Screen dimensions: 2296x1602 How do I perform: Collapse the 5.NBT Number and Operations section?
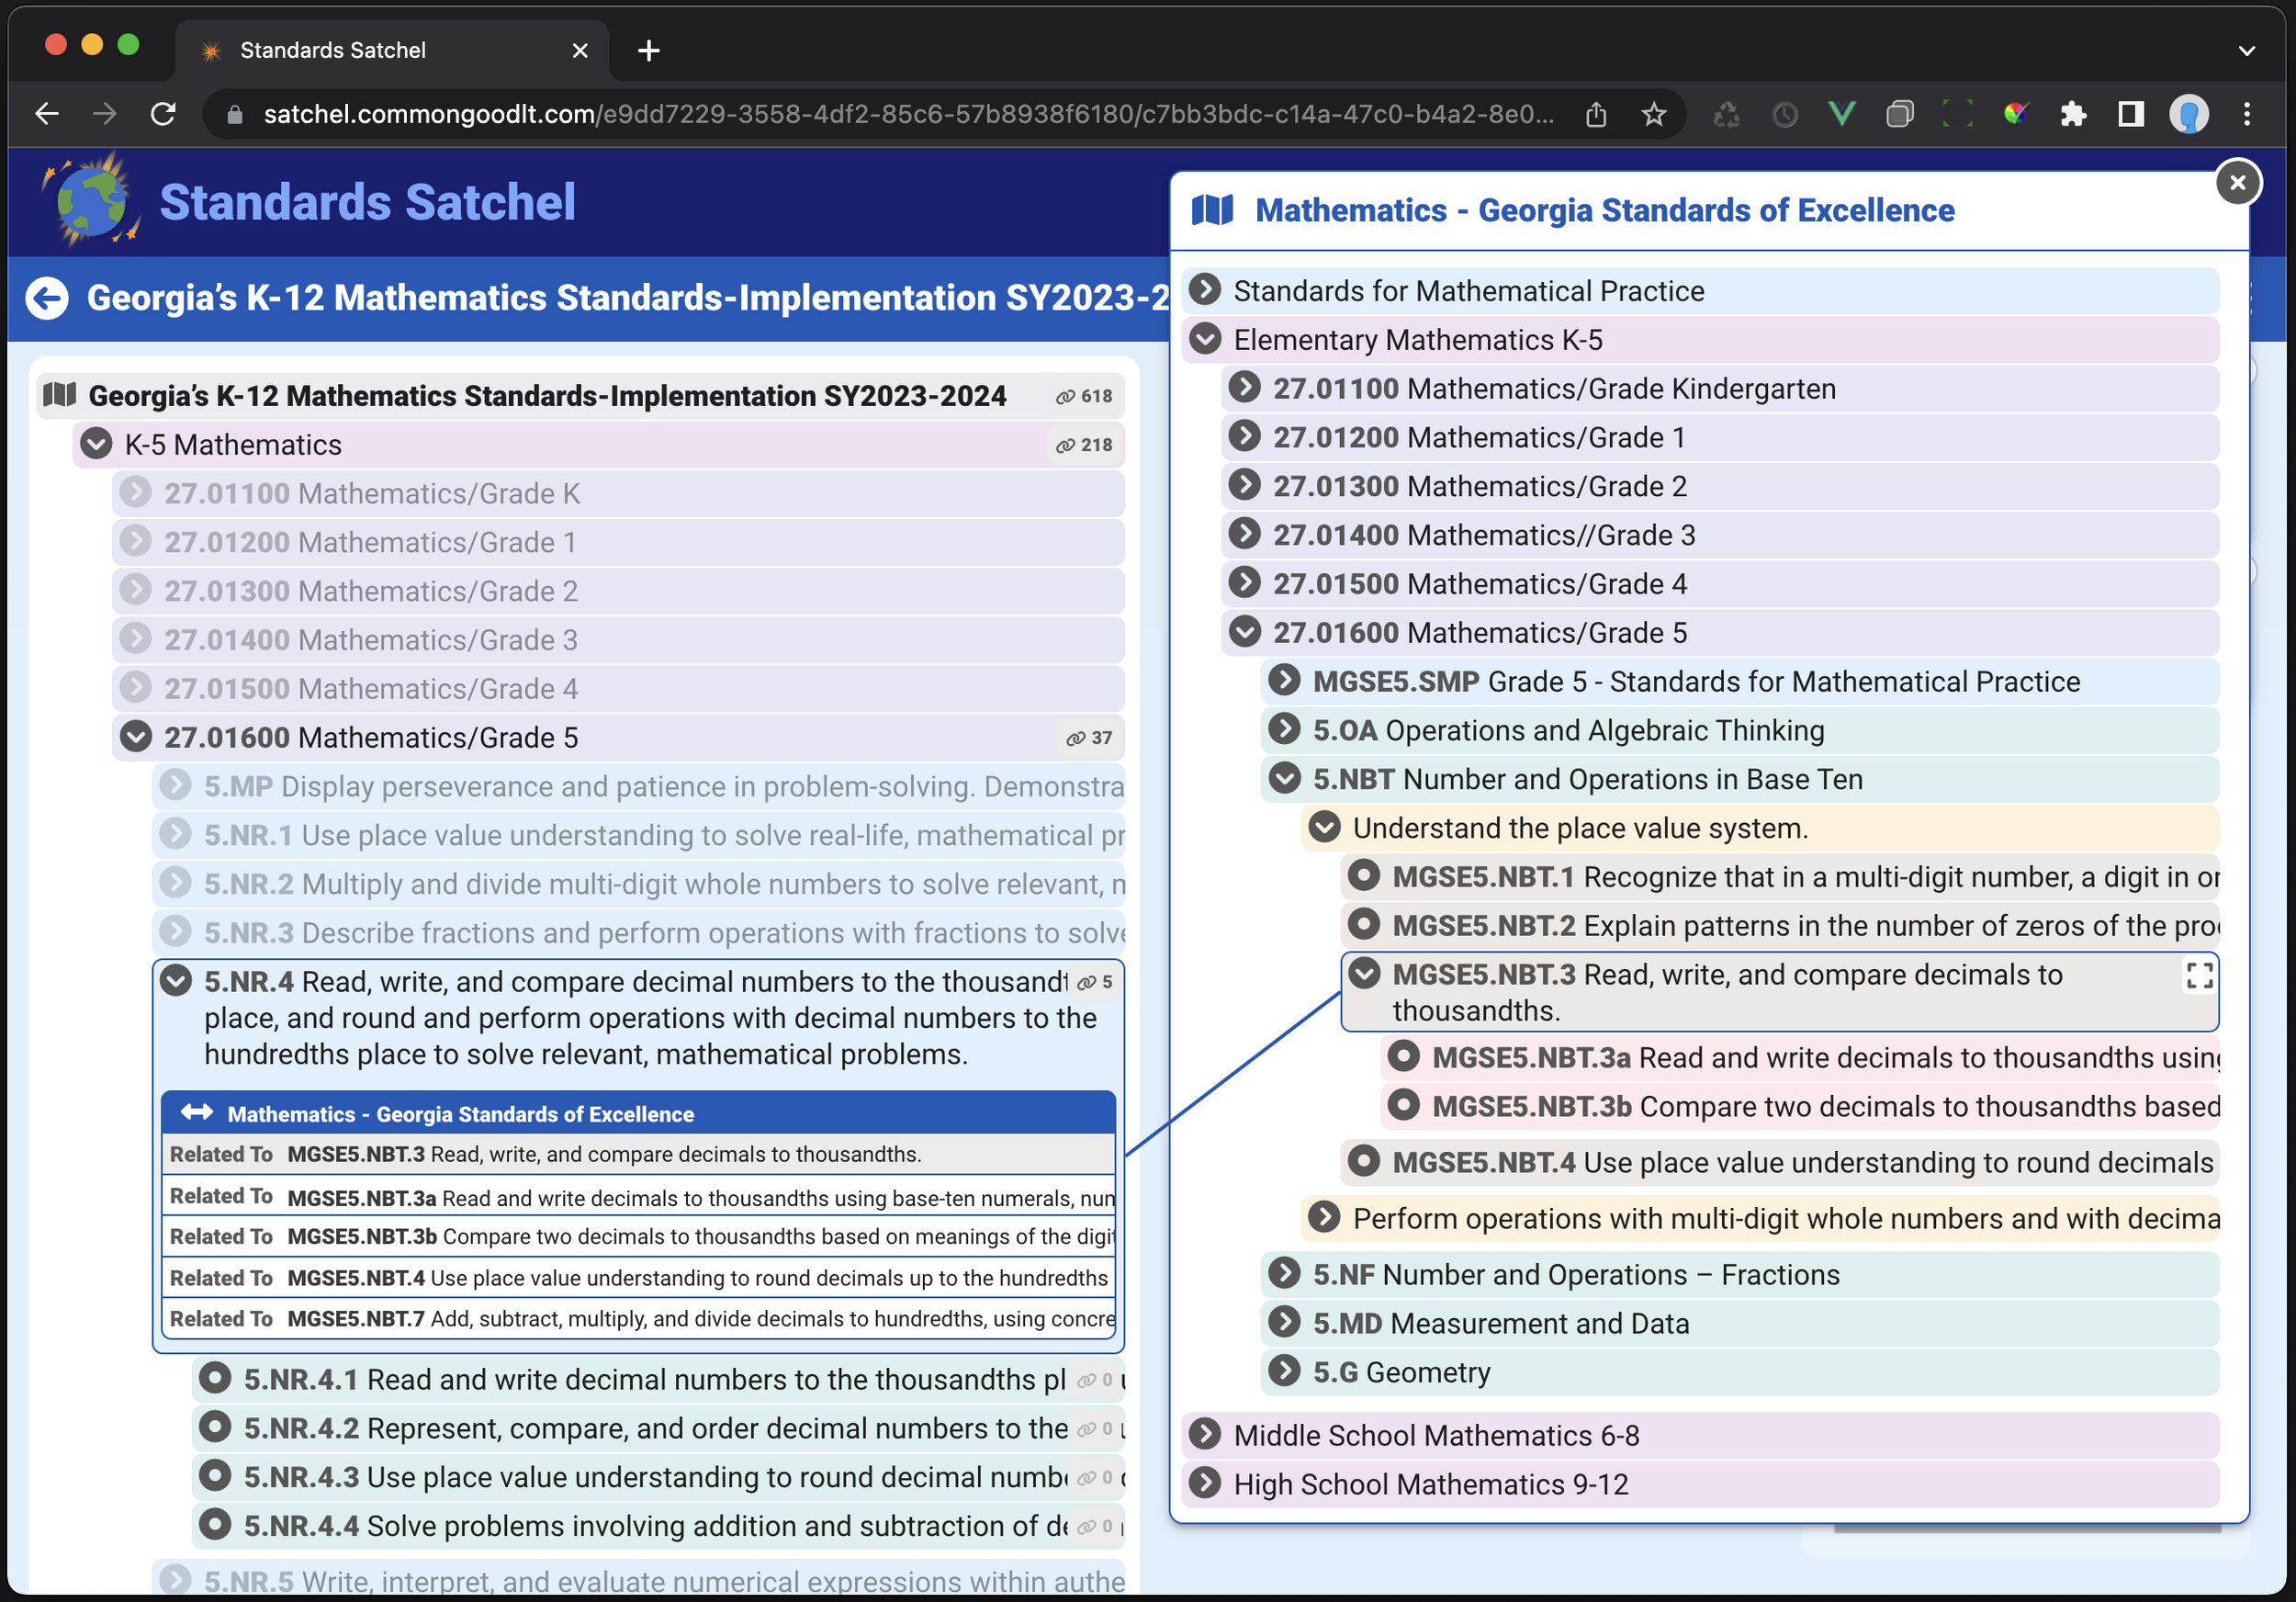pyautogui.click(x=1284, y=778)
